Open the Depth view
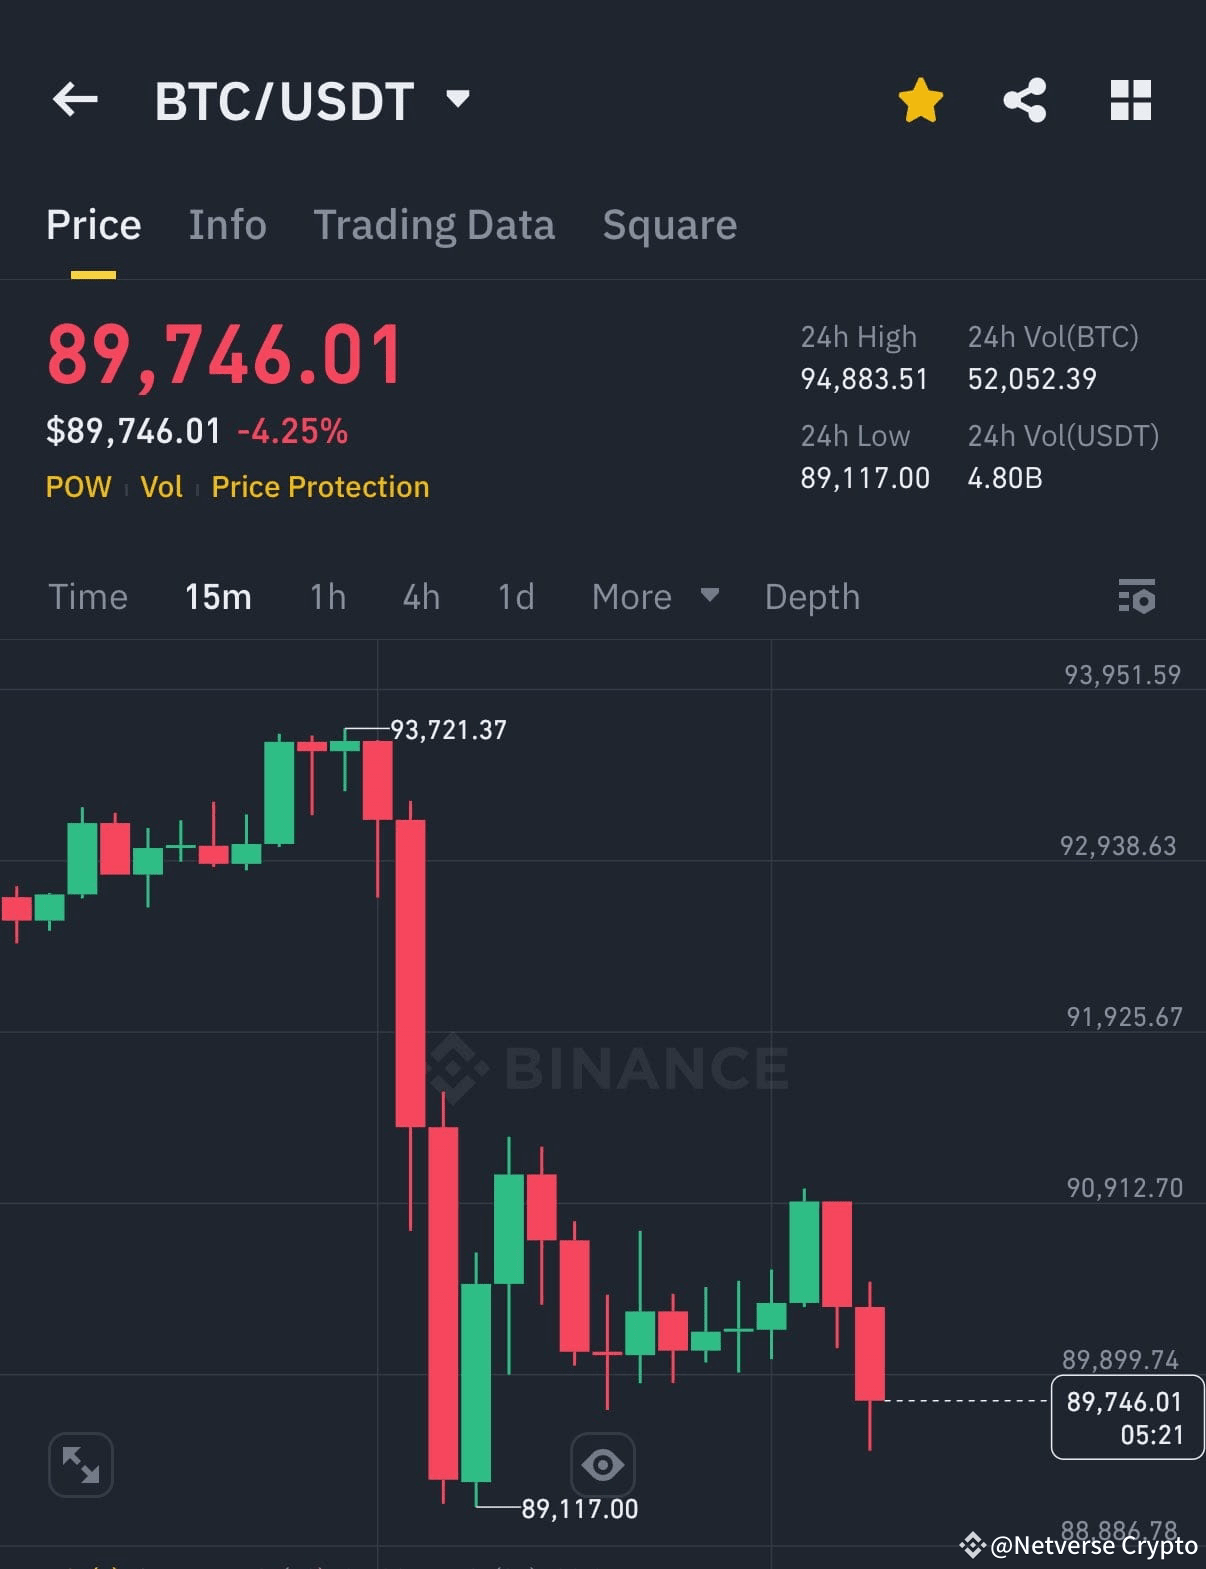 coord(811,596)
